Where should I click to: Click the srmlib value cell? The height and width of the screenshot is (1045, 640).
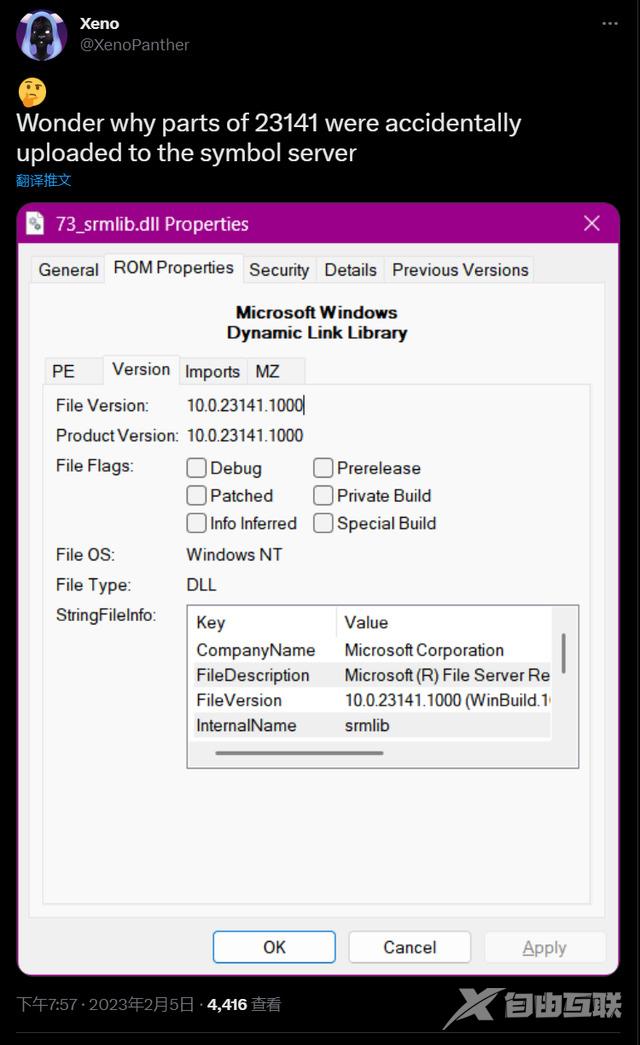pos(367,726)
